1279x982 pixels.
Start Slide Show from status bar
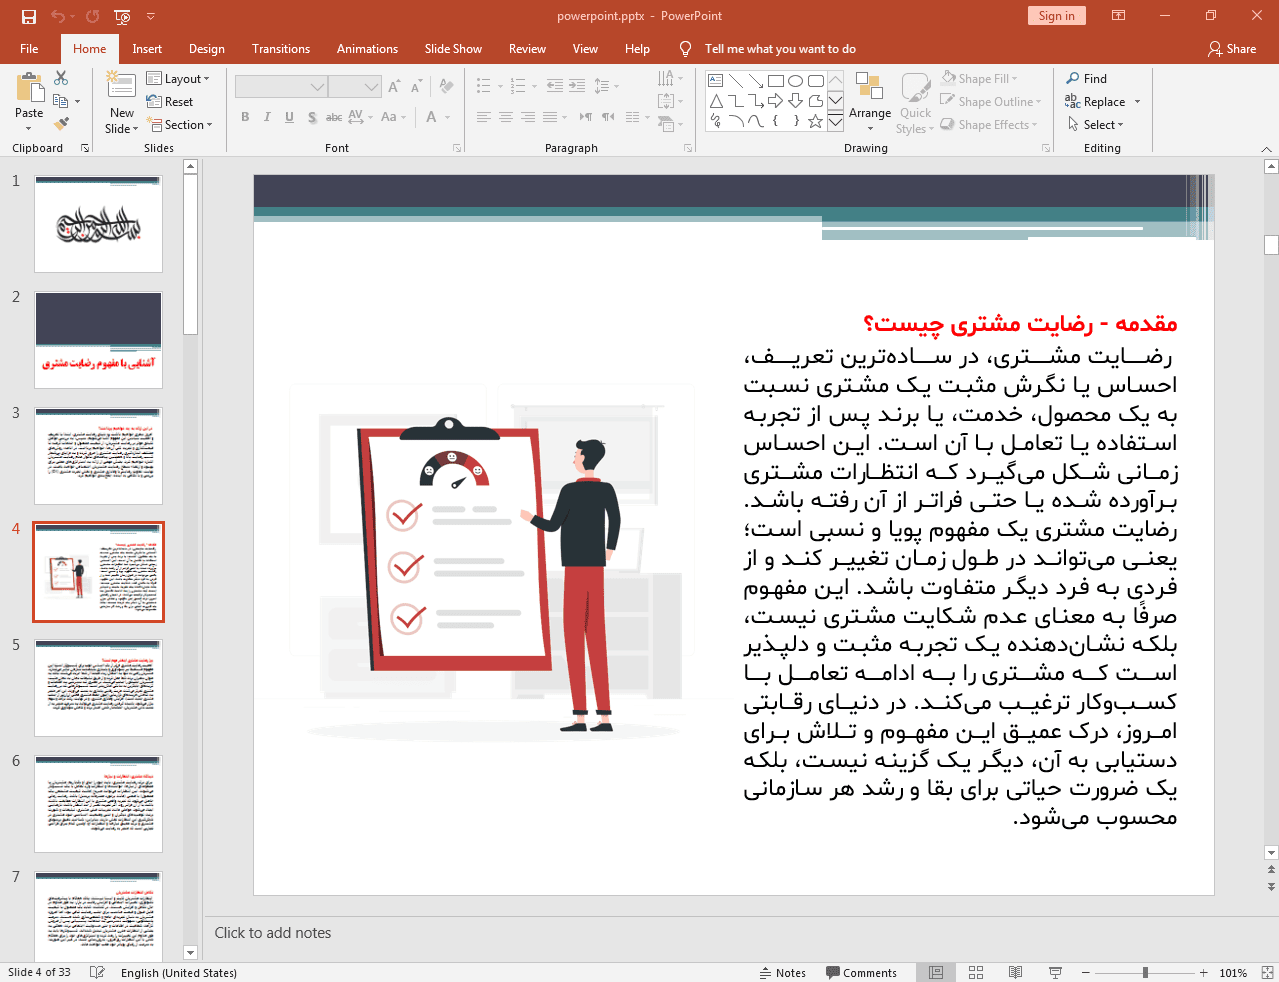coord(1055,972)
